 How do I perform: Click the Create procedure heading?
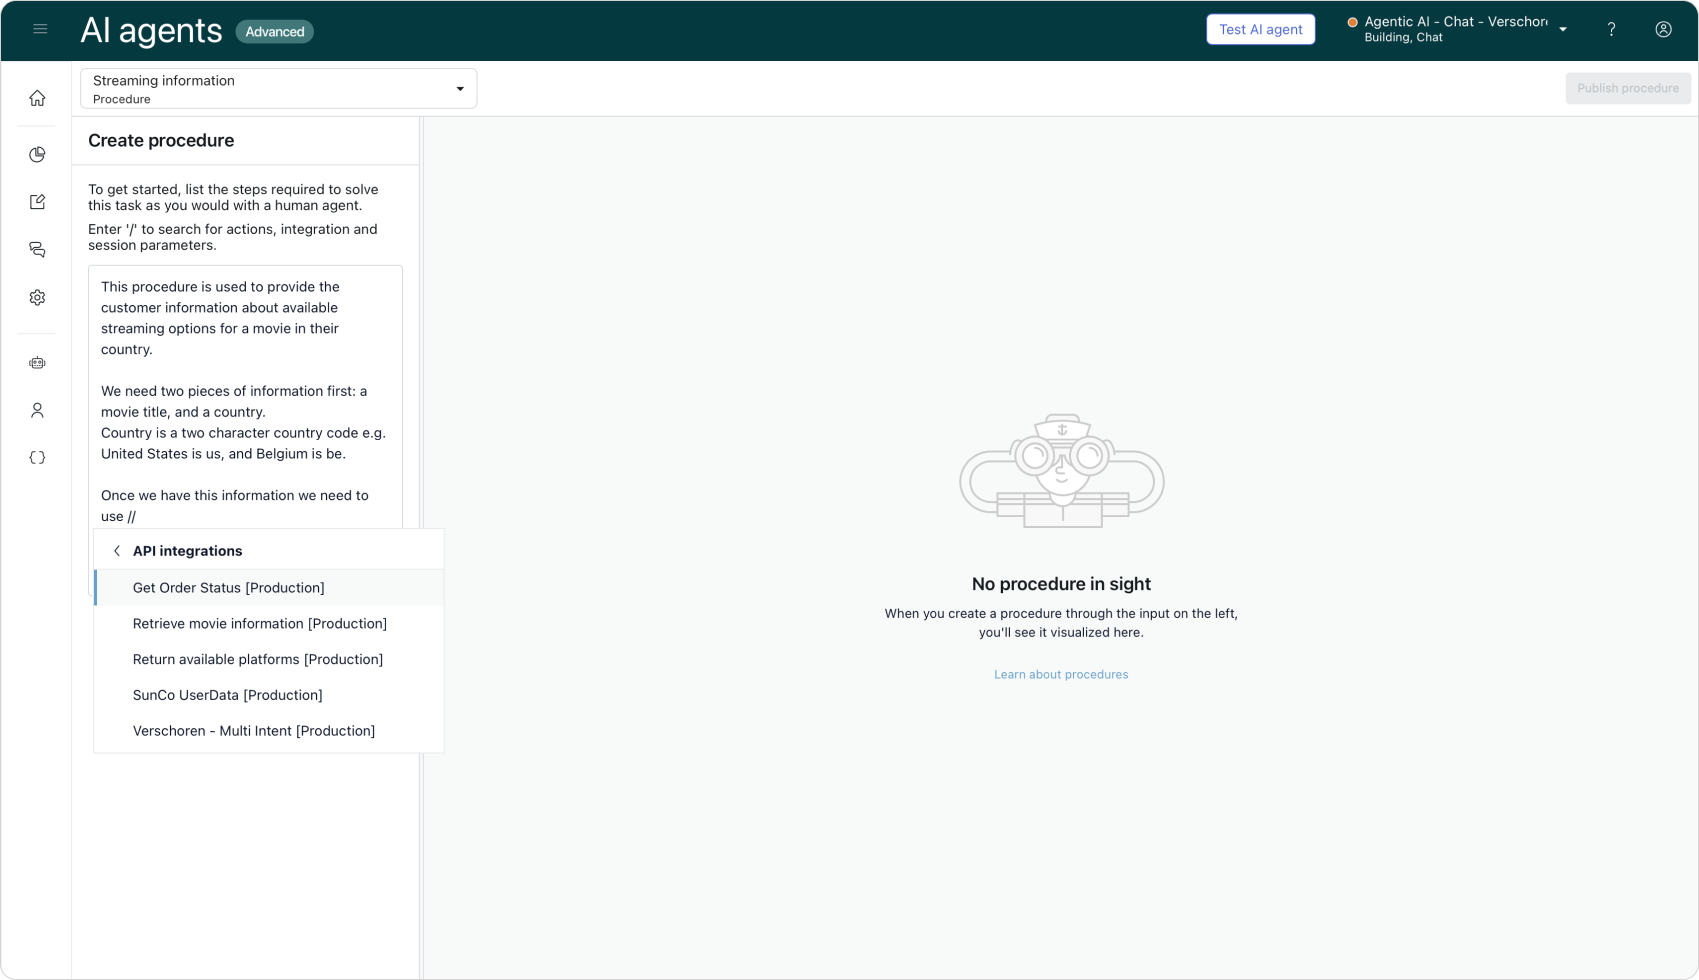(x=161, y=141)
